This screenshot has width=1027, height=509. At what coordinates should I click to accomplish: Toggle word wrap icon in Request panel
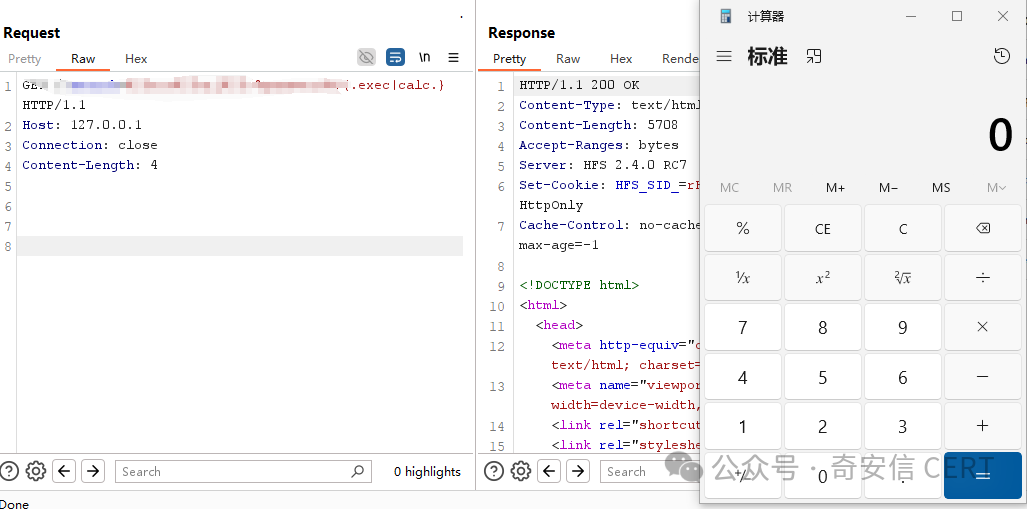[395, 57]
